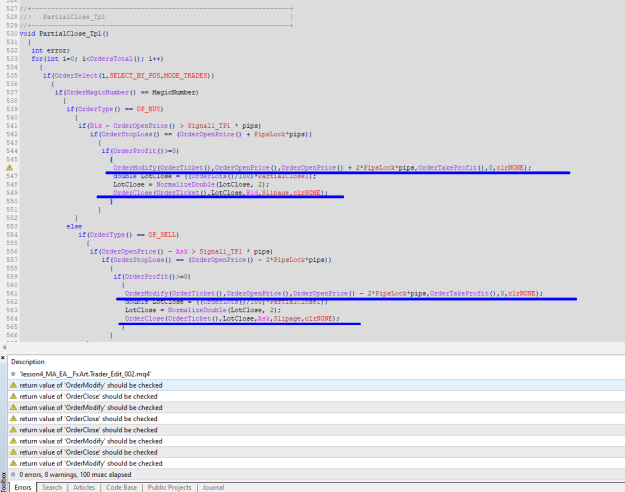This screenshot has width=625, height=492.
Task: Open the Public Projects tab
Action: point(169,487)
